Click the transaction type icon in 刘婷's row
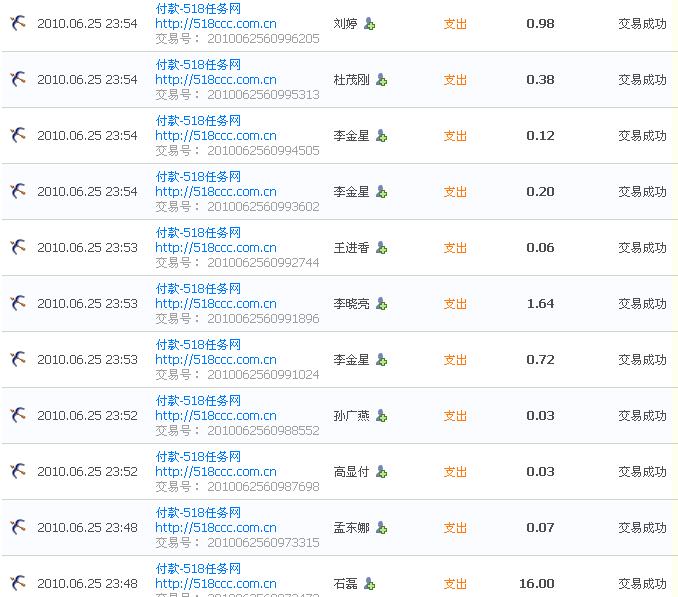Image resolution: width=678 pixels, height=597 pixels. point(17,23)
